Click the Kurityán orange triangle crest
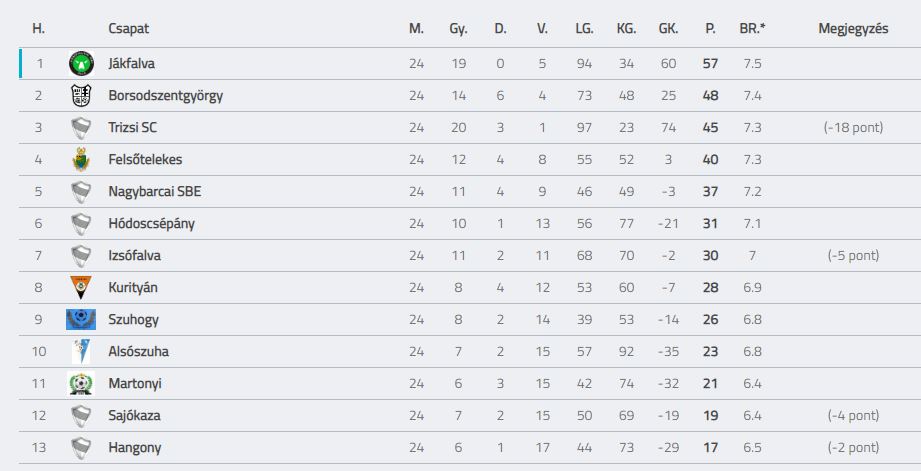This screenshot has width=921, height=471. tap(81, 287)
